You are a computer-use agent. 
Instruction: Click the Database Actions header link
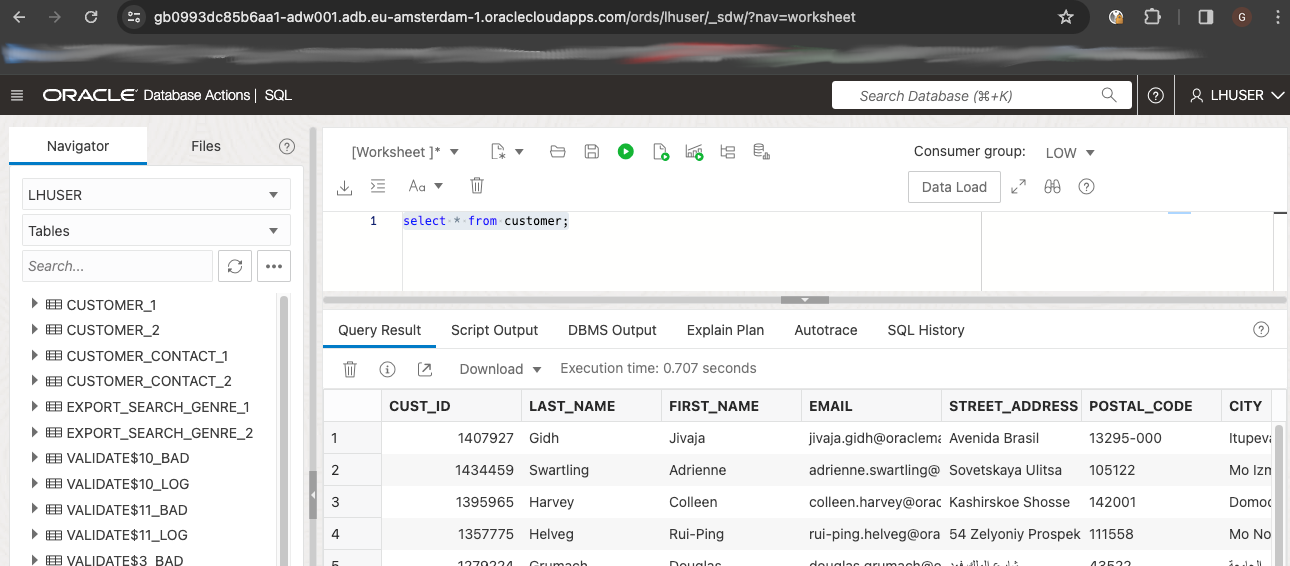[197, 95]
